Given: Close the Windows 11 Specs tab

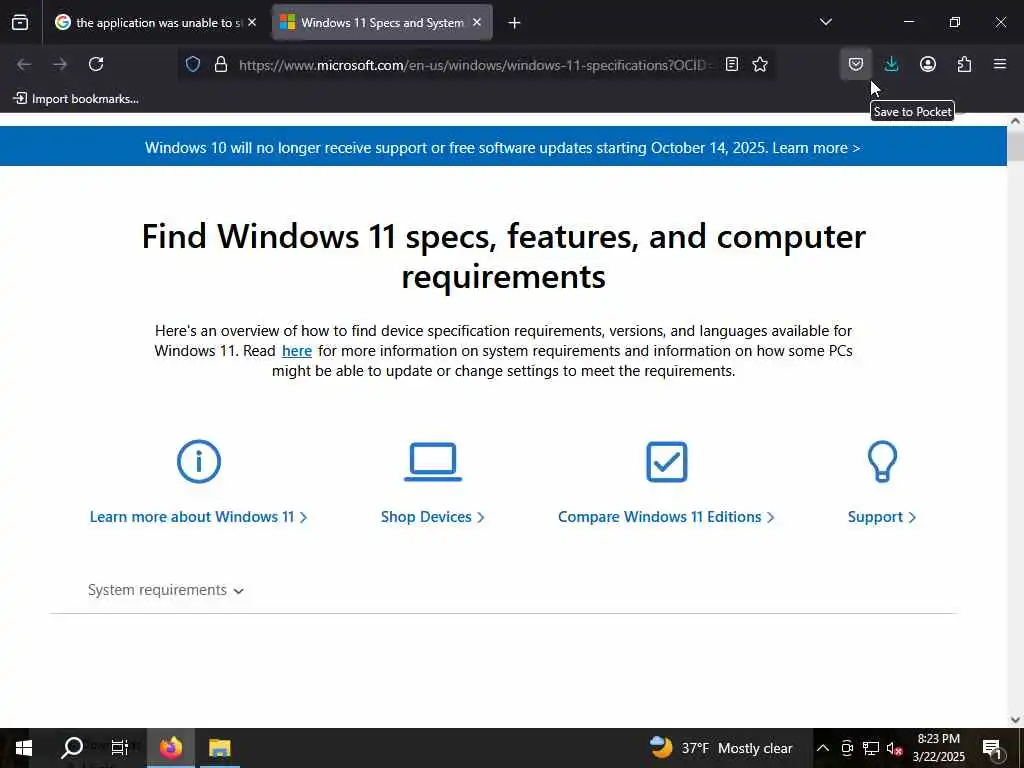Looking at the screenshot, I should click(477, 22).
